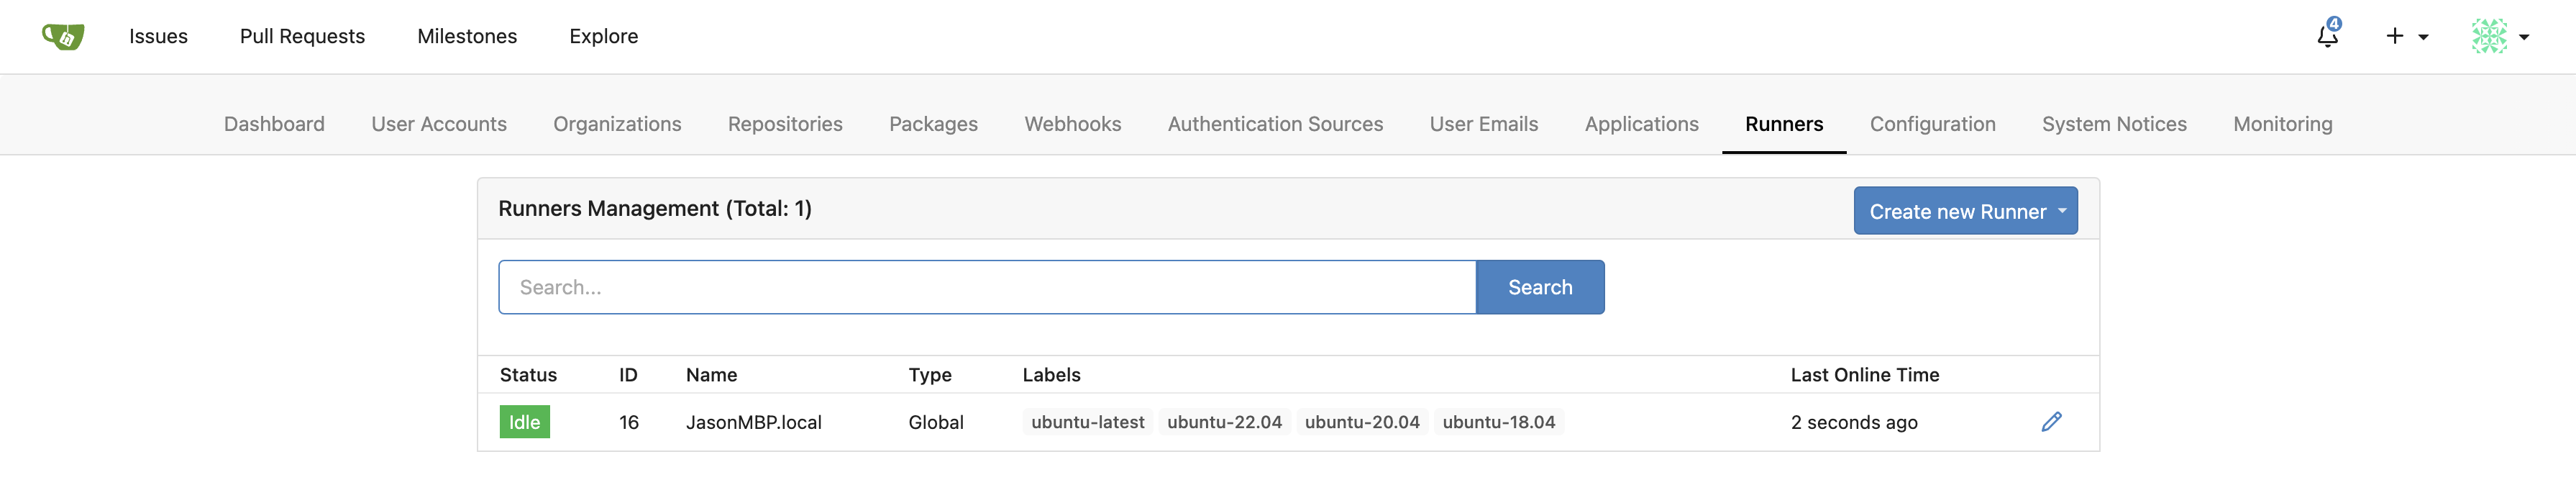This screenshot has height=498, width=2576.
Task: Click the pencil edit icon for JasonMBP.local
Action: 2051,422
